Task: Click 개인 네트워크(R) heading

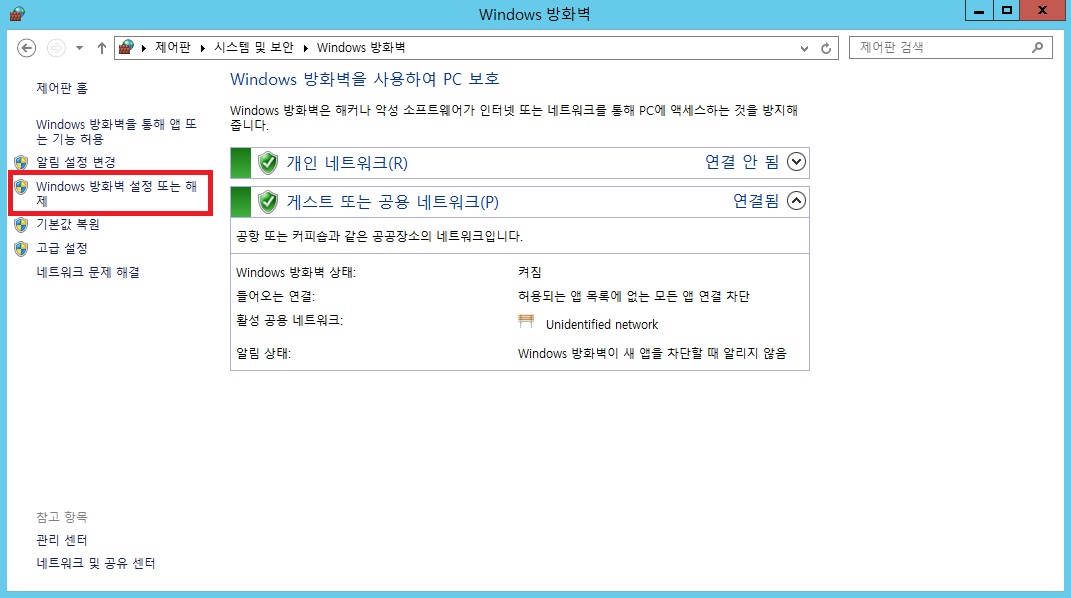Action: (347, 163)
